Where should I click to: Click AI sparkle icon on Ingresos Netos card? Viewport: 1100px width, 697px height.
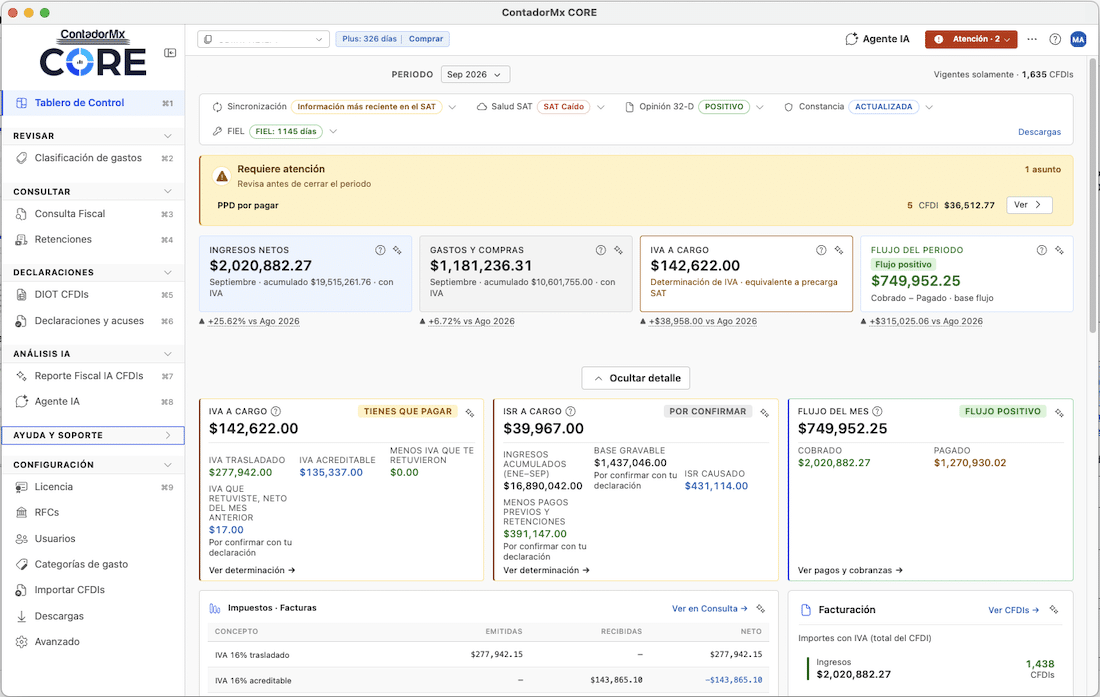(x=397, y=250)
